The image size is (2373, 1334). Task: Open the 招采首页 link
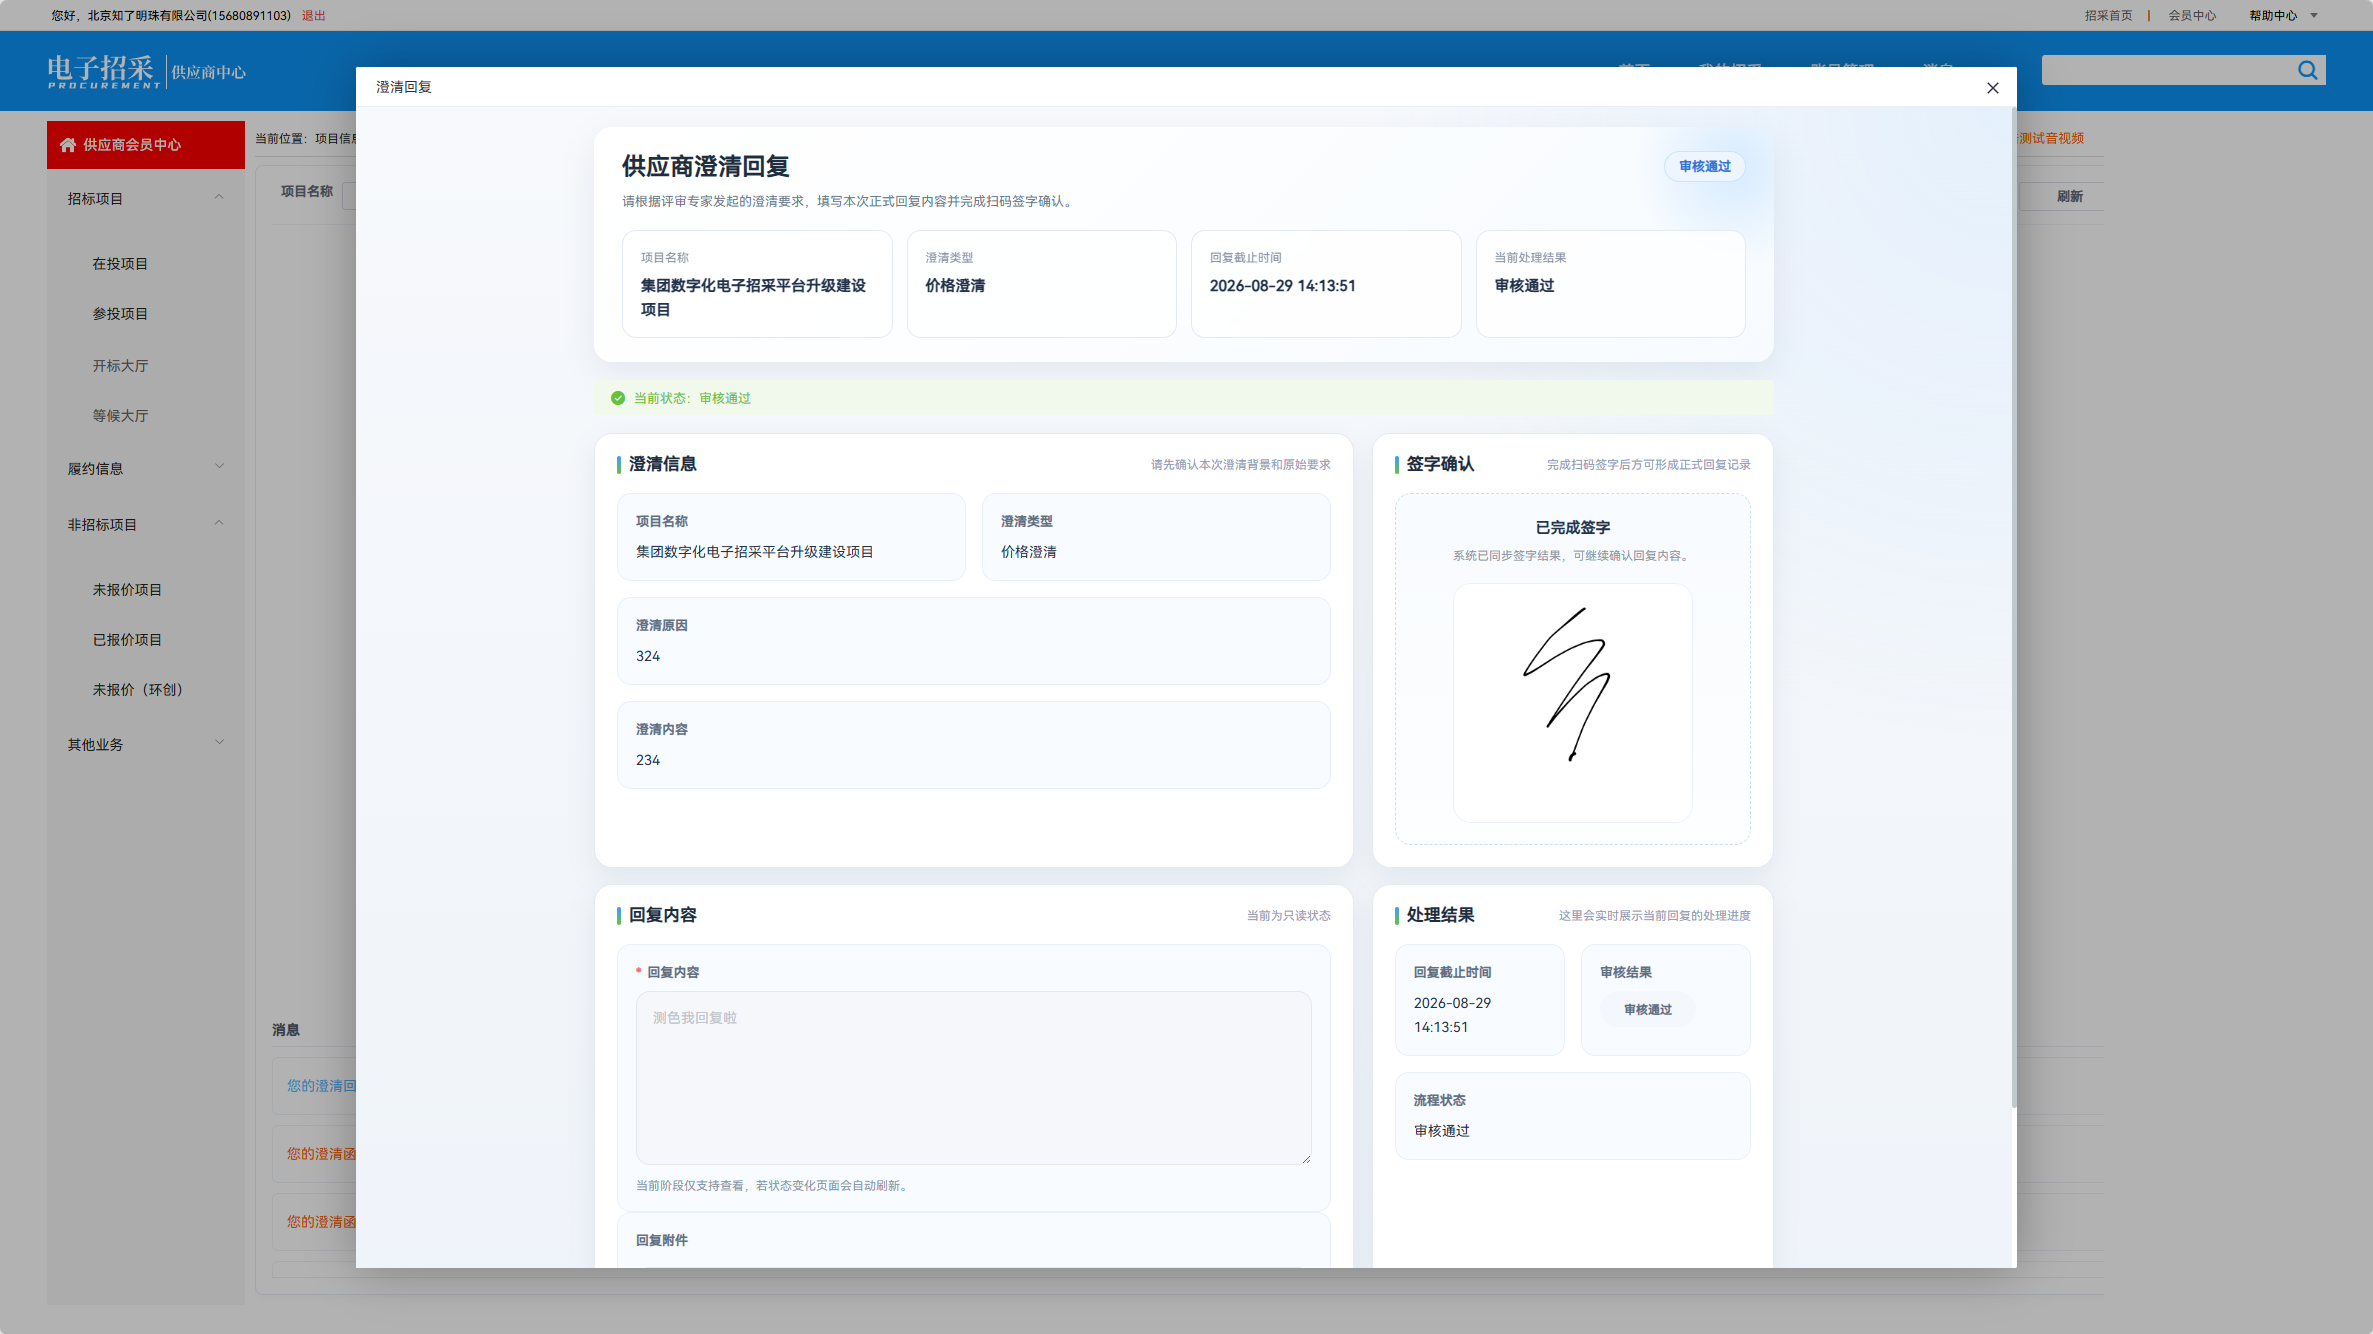pos(2108,16)
